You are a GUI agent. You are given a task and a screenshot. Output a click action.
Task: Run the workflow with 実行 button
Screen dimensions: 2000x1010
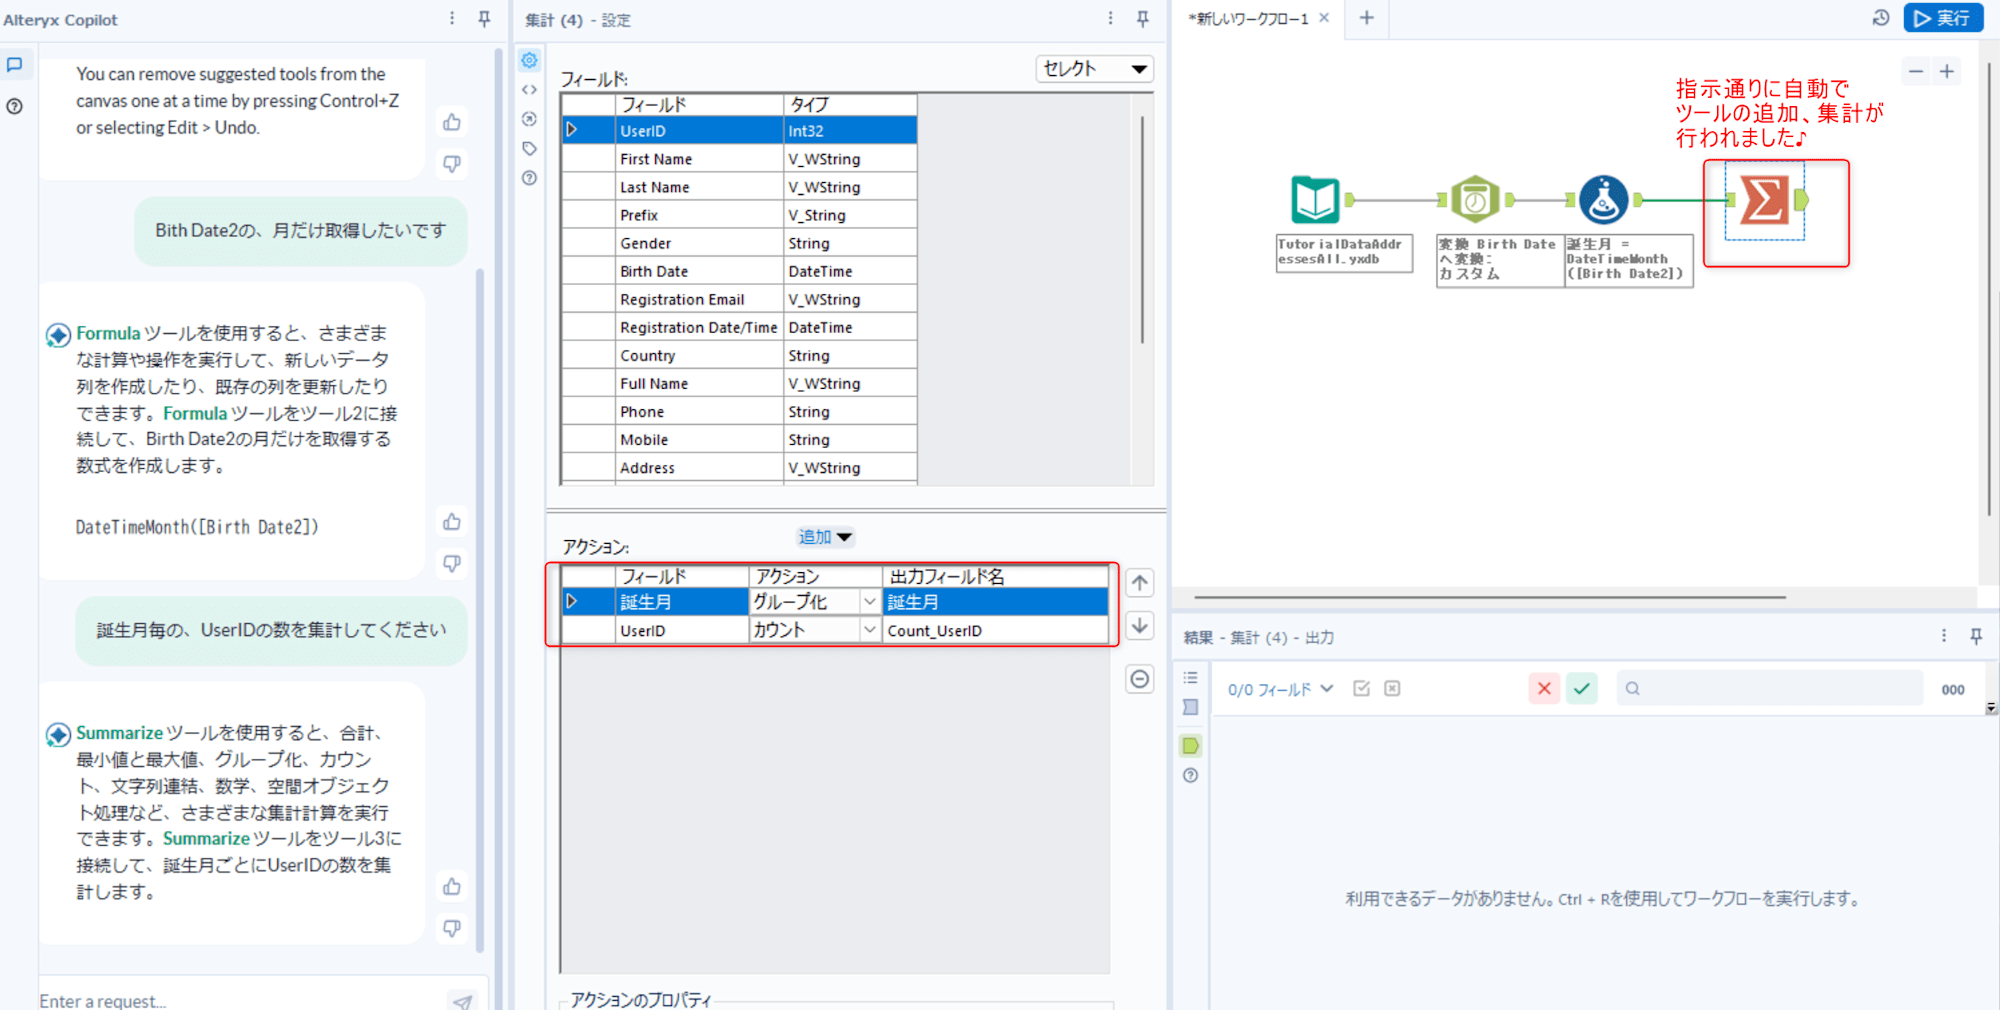point(1943,18)
